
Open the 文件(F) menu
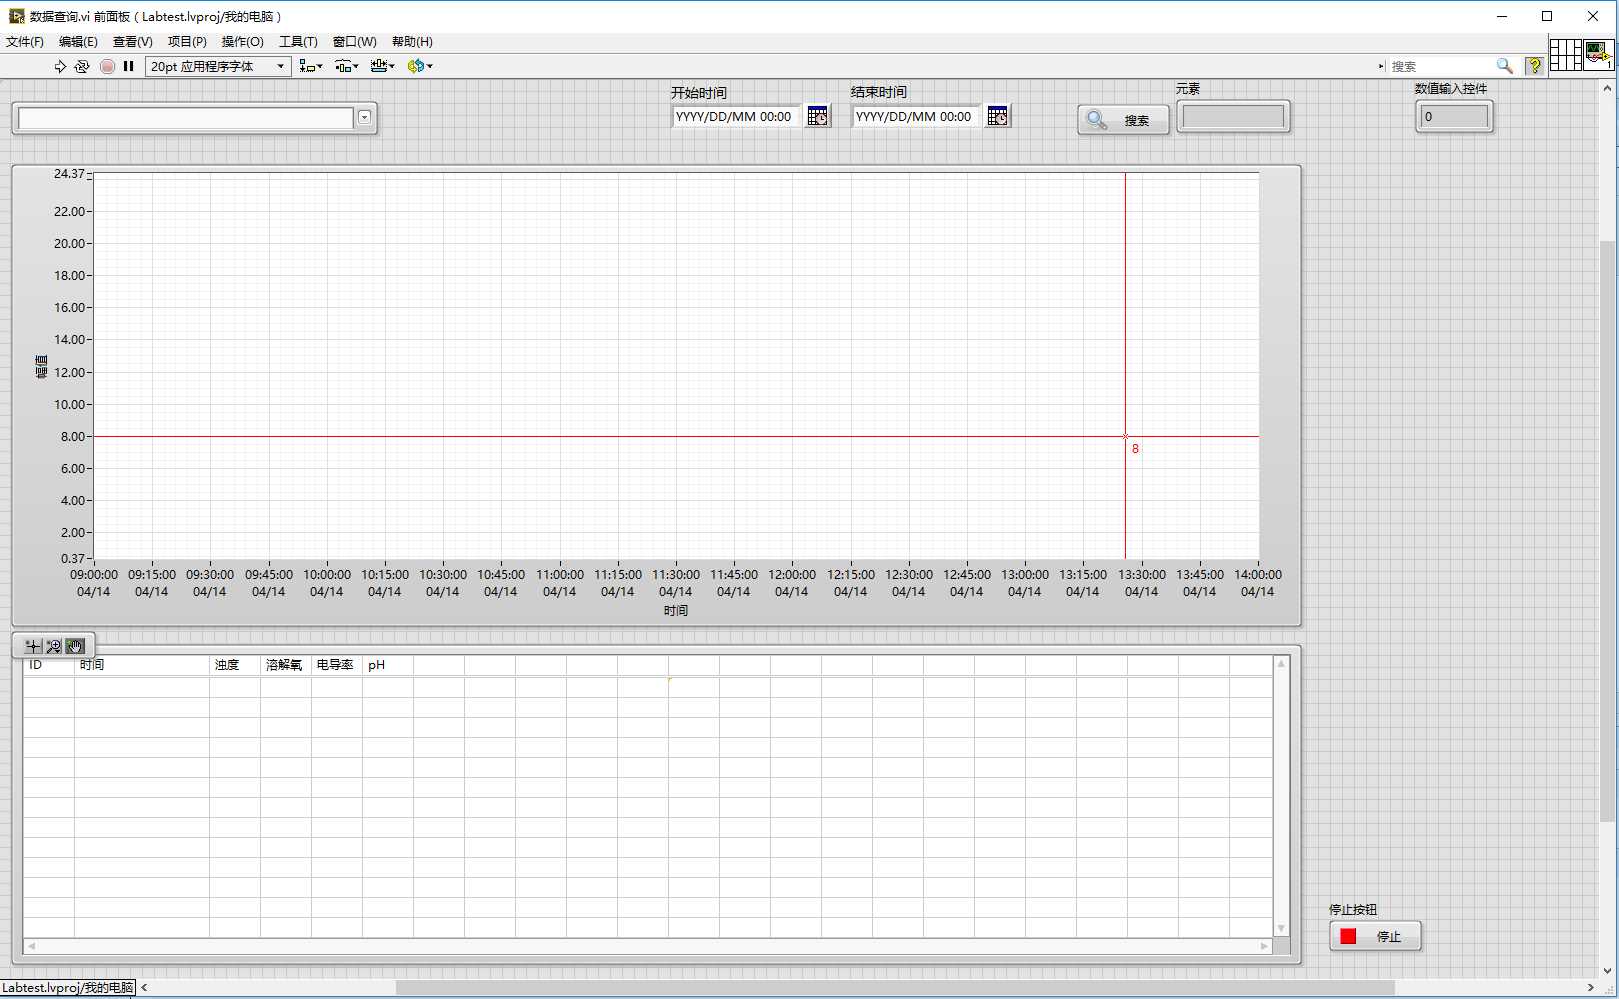25,42
